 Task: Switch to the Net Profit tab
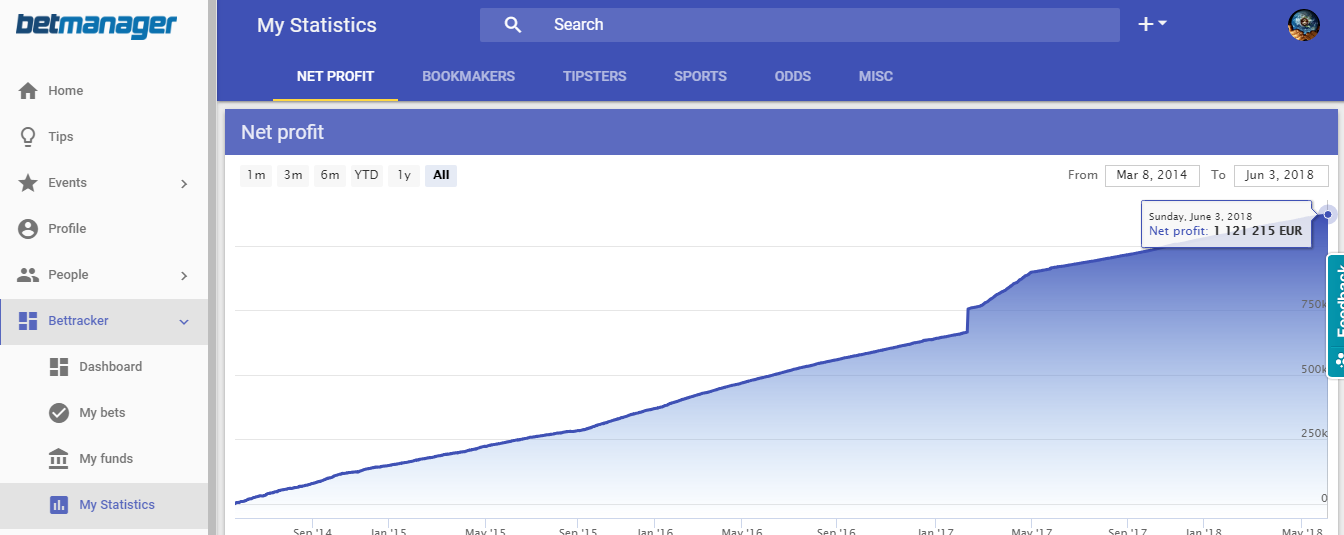tap(335, 76)
